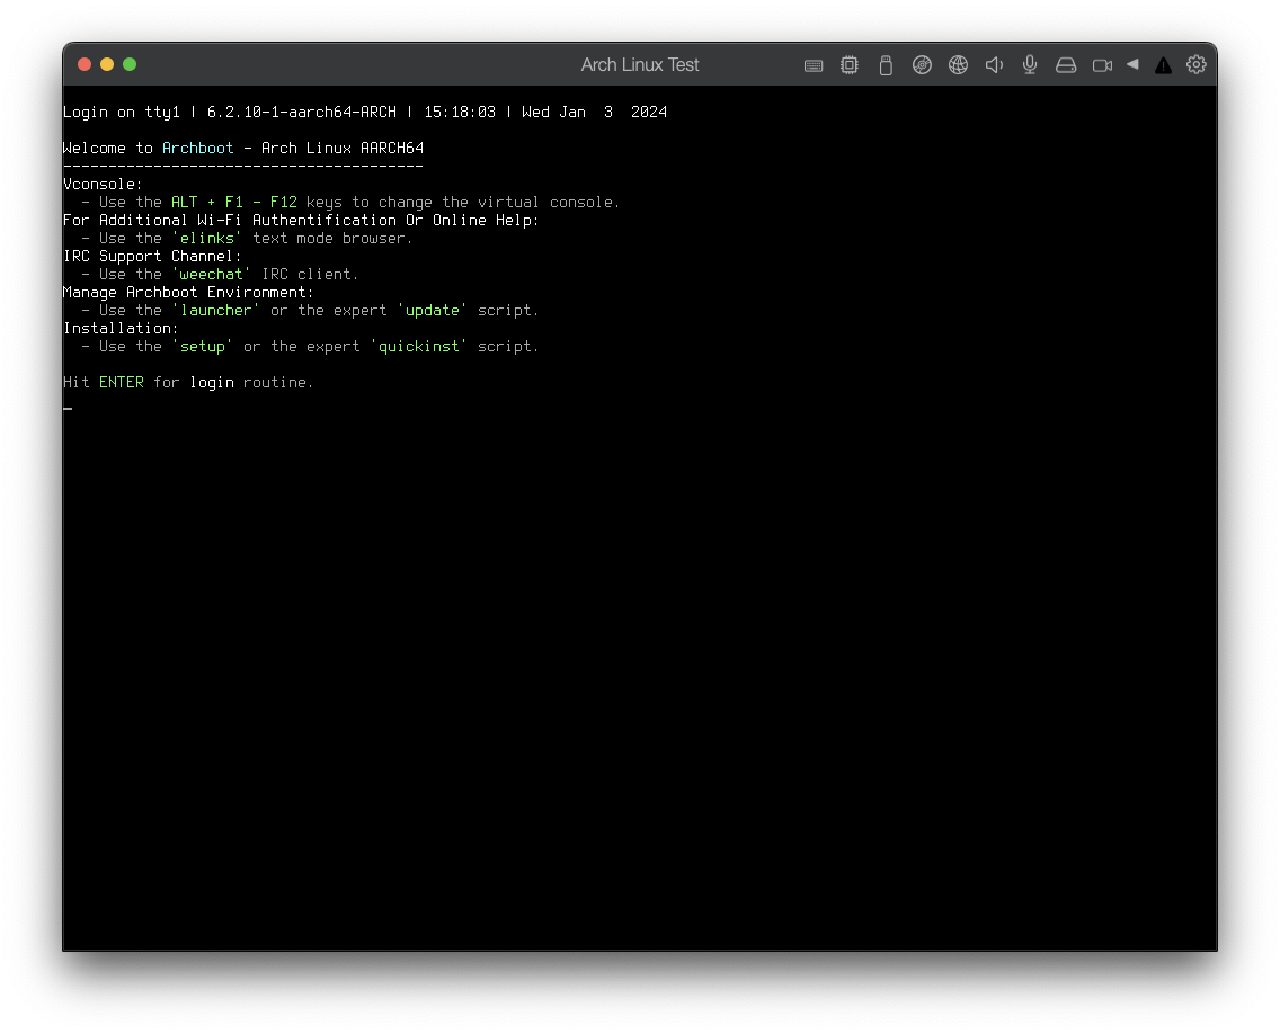Image resolution: width=1280 pixels, height=1034 pixels.
Task: Click the network globe icon
Action: click(x=958, y=64)
